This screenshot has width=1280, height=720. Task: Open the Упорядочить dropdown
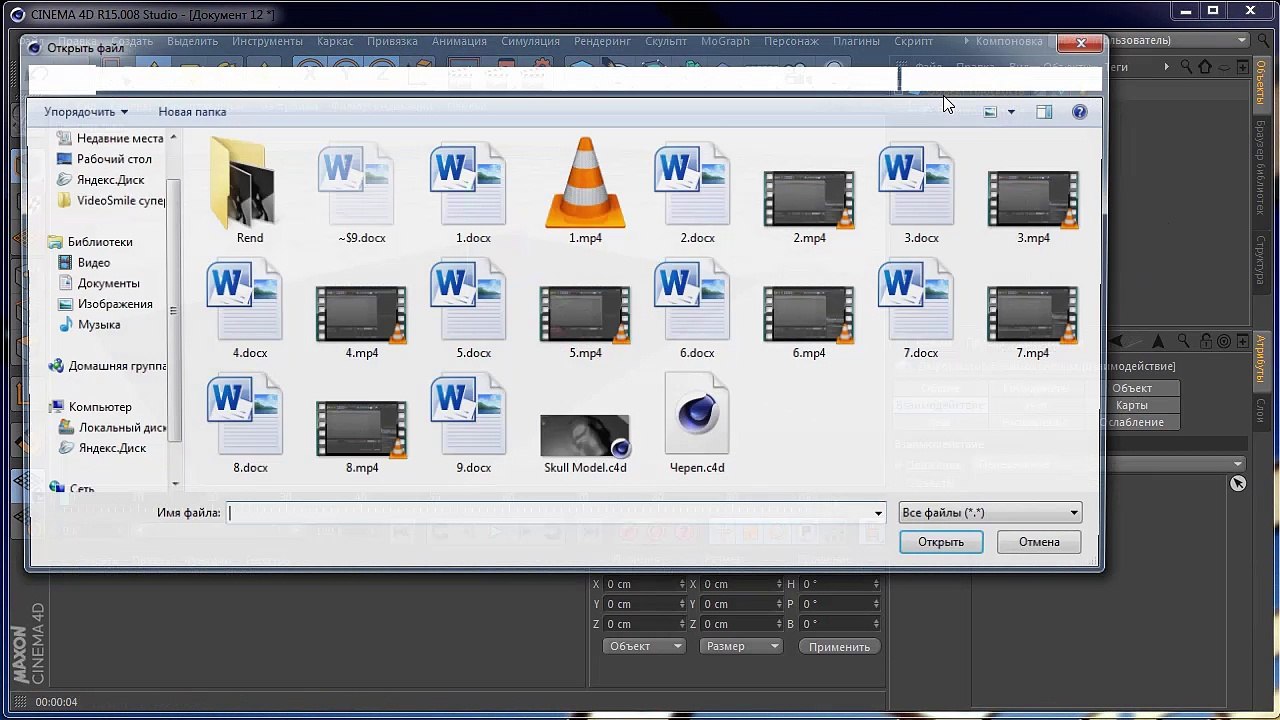click(86, 112)
